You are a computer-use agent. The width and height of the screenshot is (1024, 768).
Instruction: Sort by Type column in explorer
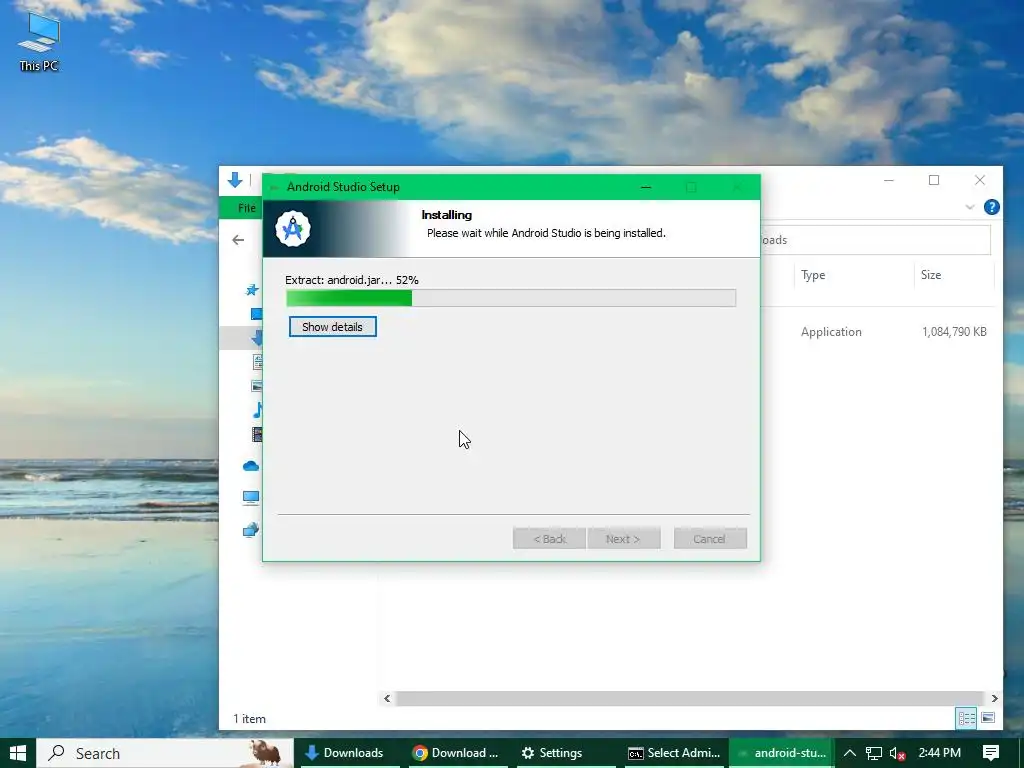coord(813,275)
